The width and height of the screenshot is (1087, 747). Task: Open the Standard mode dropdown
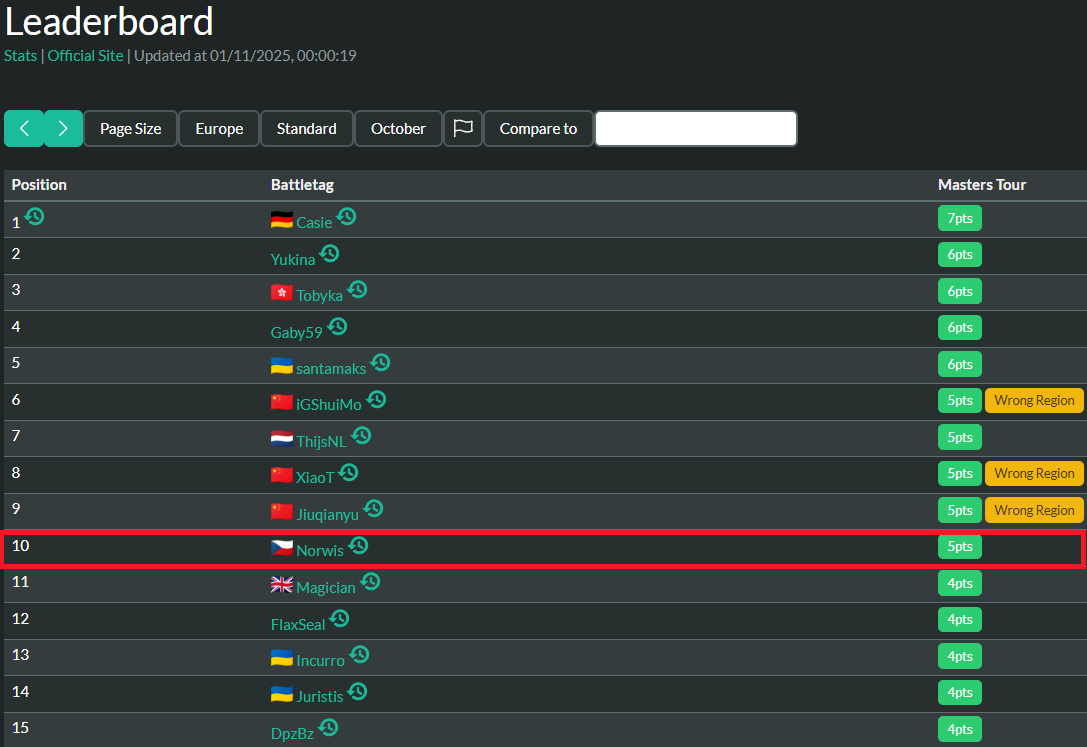point(306,128)
